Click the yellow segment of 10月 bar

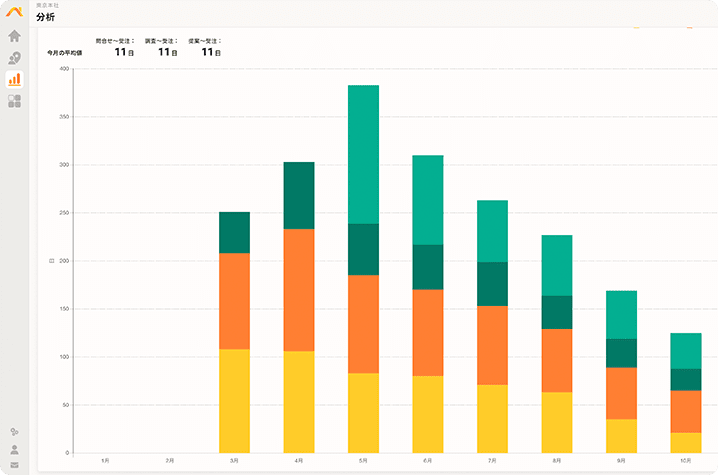point(685,443)
